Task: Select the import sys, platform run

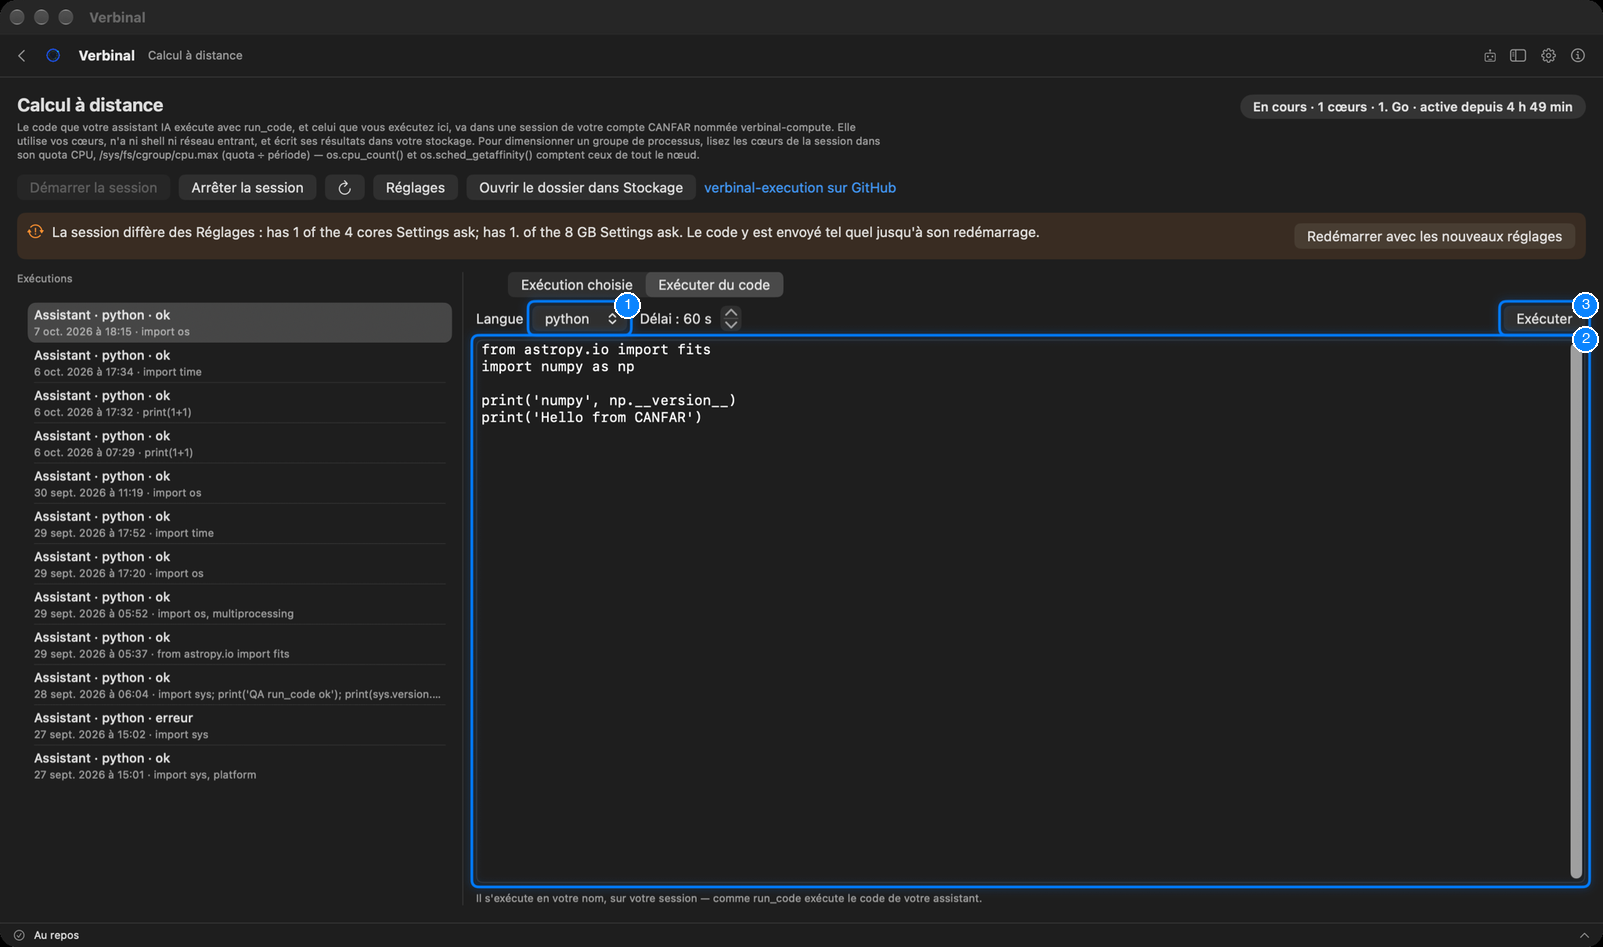Action: point(240,766)
